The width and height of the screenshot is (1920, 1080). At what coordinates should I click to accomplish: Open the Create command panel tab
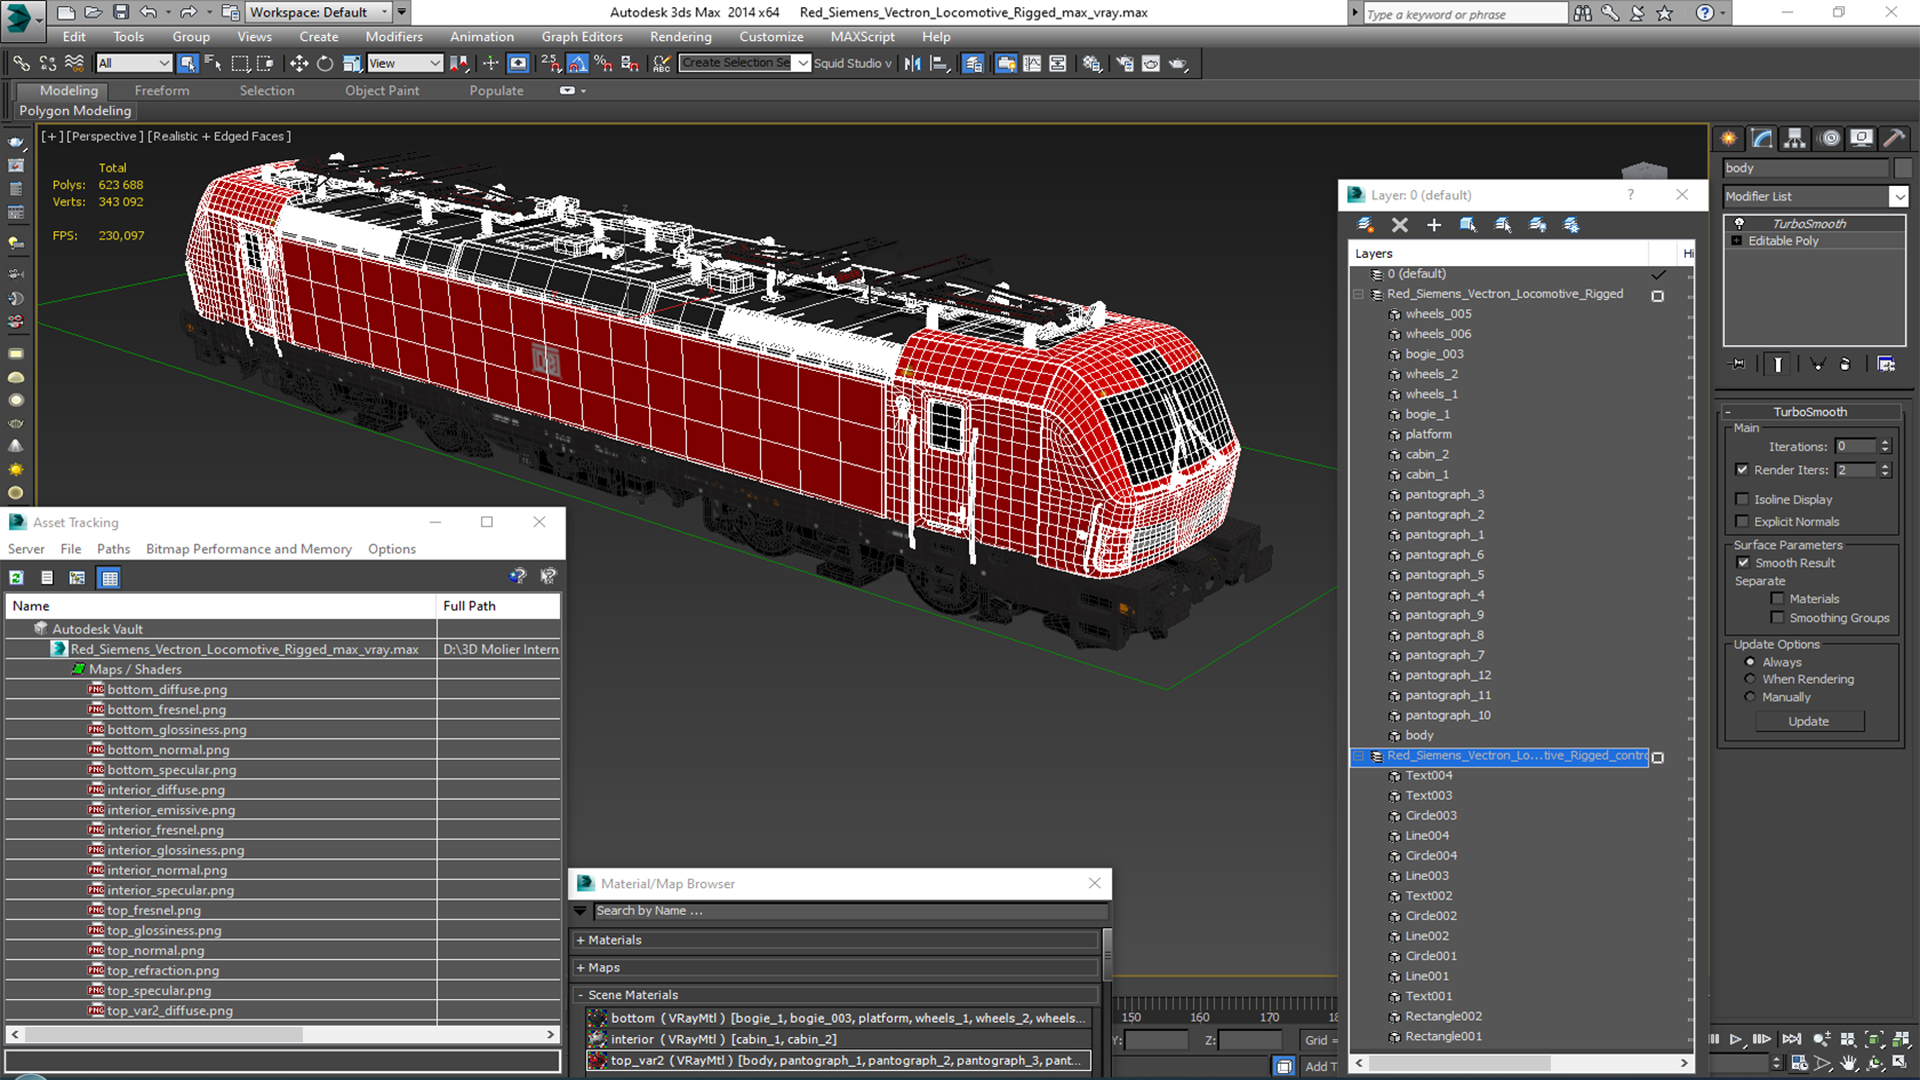[x=1729, y=138]
